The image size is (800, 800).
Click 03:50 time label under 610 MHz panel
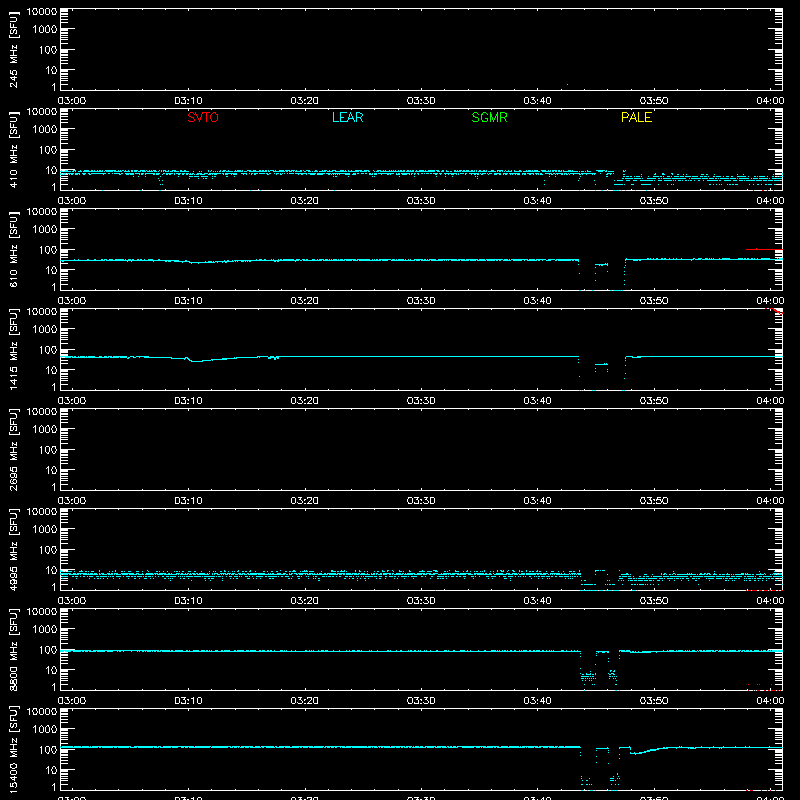point(654,301)
